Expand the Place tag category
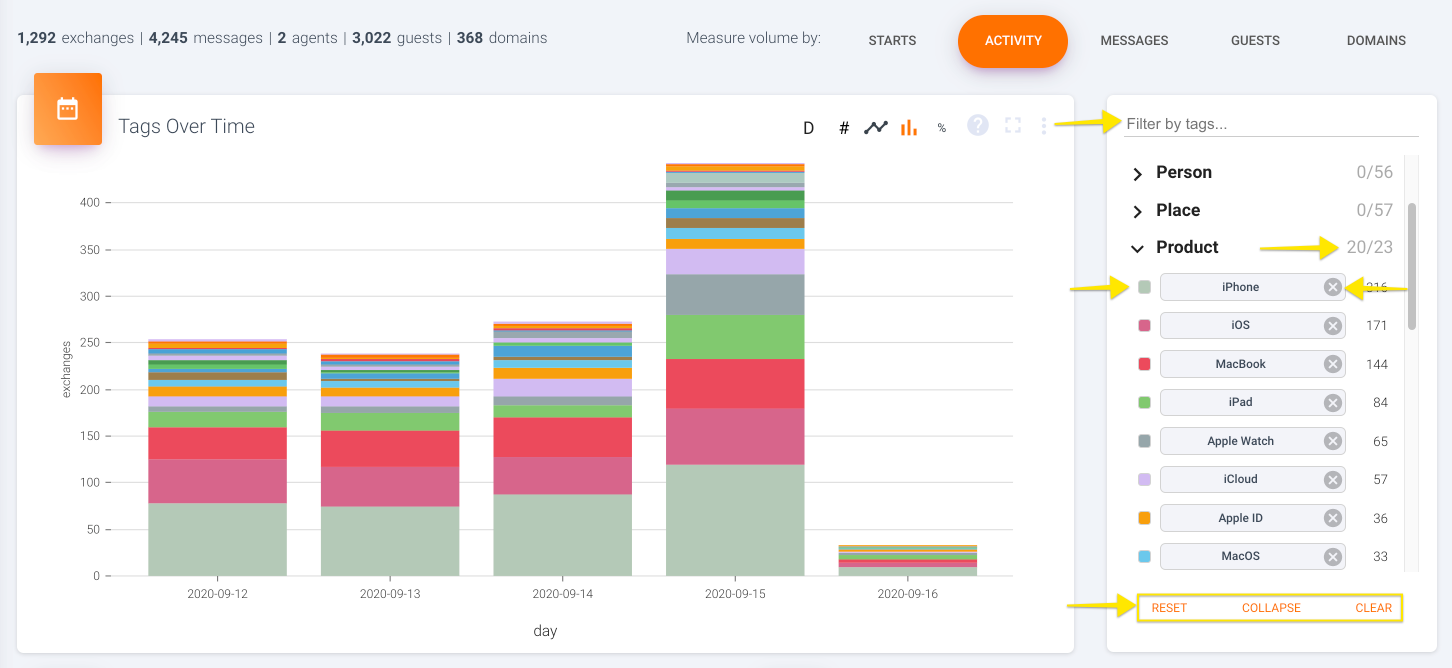The width and height of the screenshot is (1452, 668). [1137, 212]
